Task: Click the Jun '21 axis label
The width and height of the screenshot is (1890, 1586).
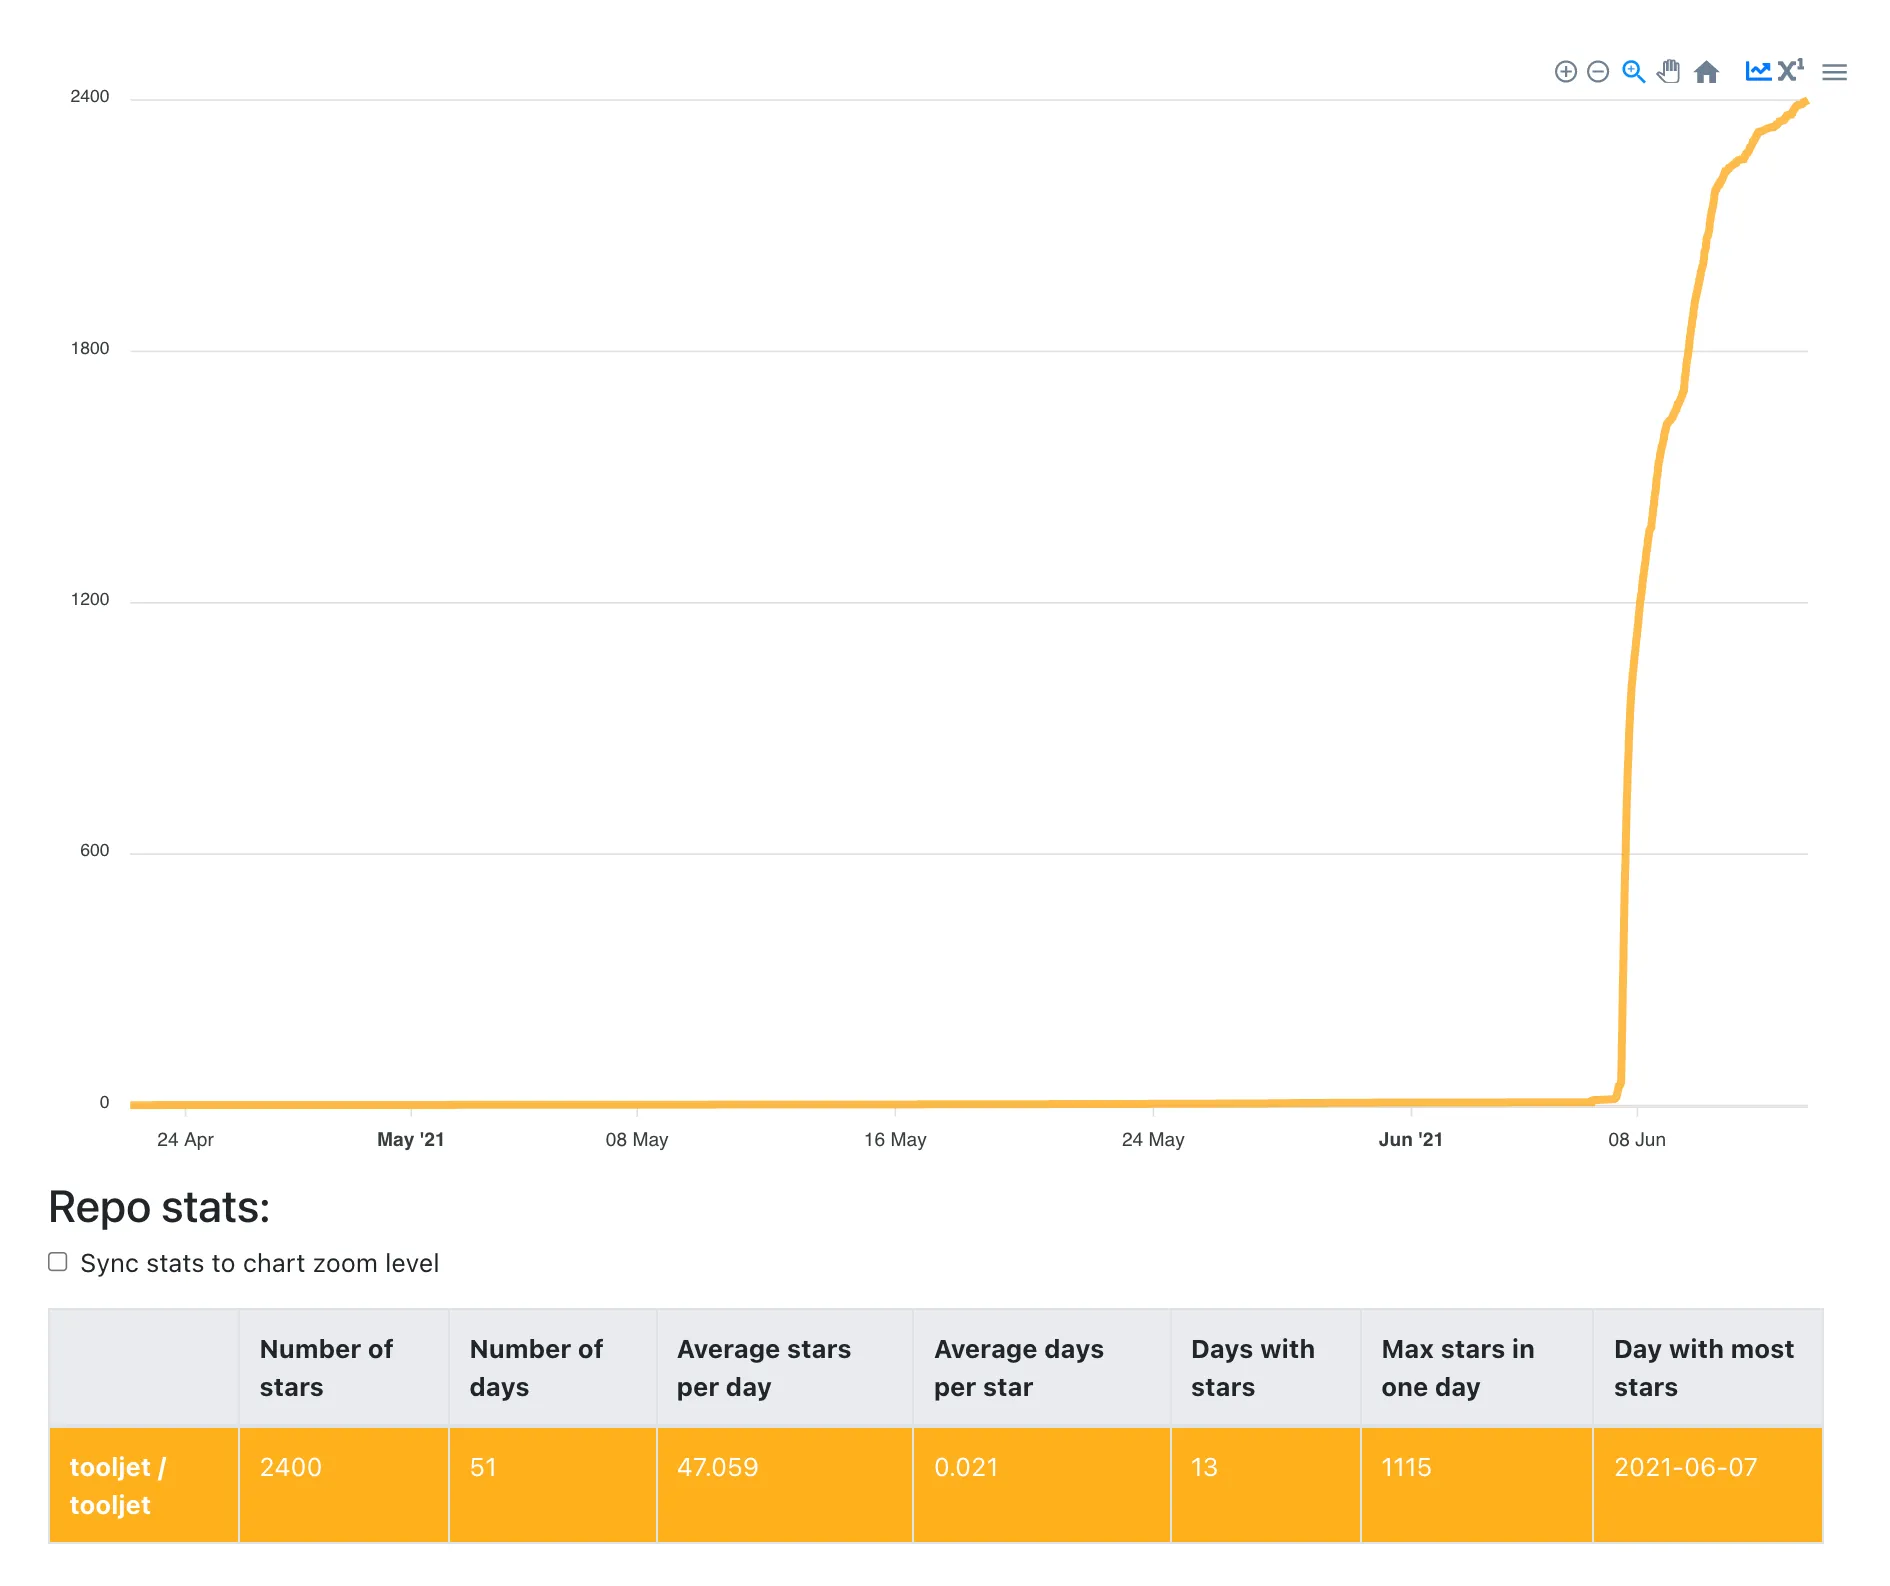Action: (x=1410, y=1139)
